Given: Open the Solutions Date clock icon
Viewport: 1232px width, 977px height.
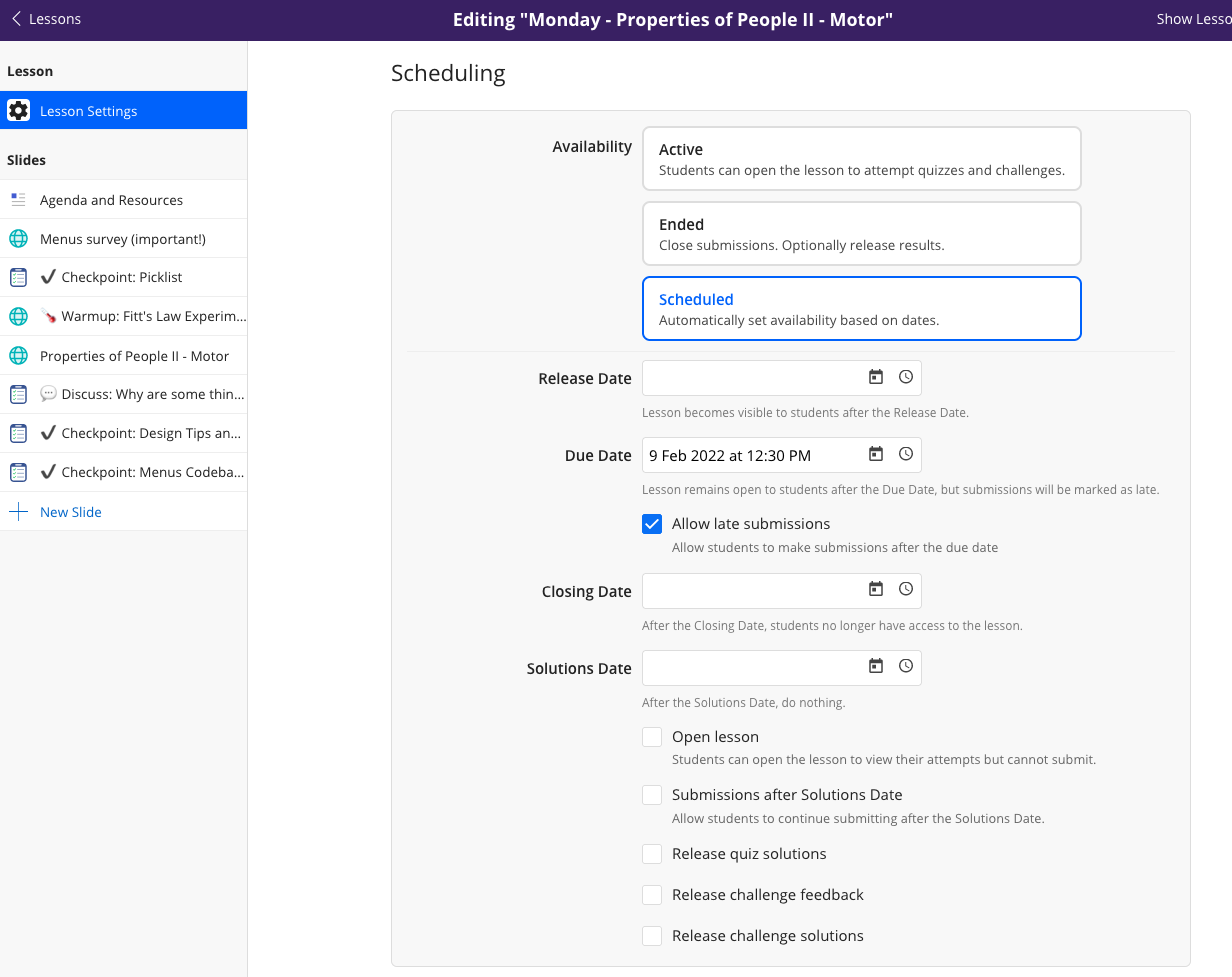Looking at the screenshot, I should tap(906, 667).
